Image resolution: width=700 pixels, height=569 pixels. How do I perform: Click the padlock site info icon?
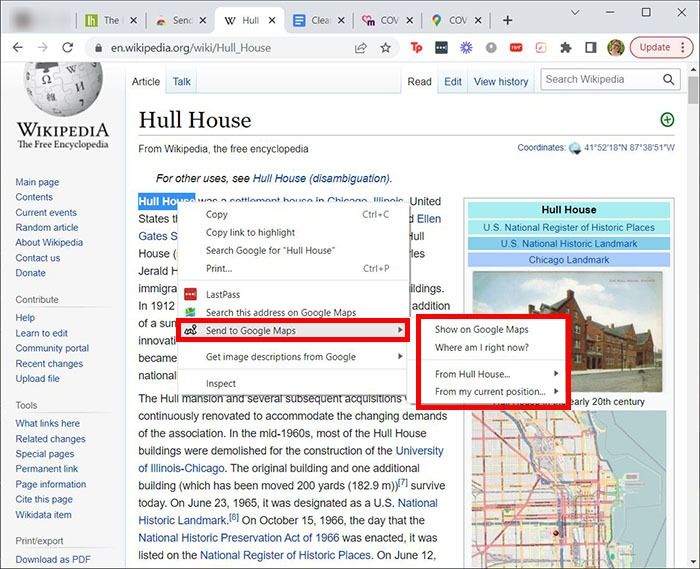tap(99, 48)
